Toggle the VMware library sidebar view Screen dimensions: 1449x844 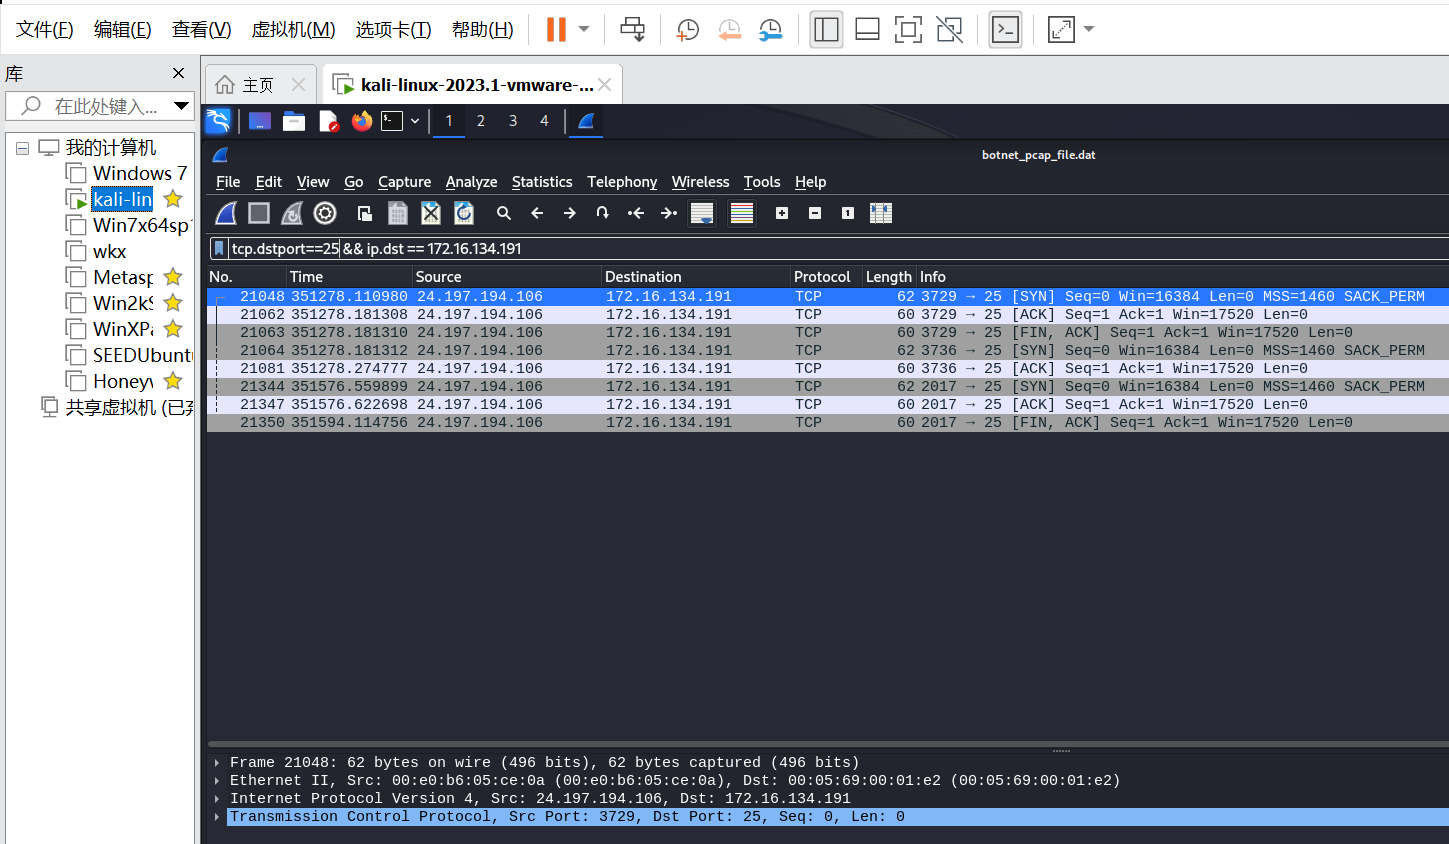(x=826, y=29)
